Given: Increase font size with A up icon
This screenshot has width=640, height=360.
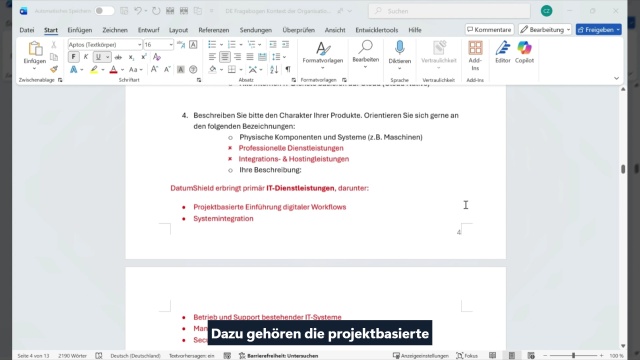Looking at the screenshot, I should (x=154, y=69).
